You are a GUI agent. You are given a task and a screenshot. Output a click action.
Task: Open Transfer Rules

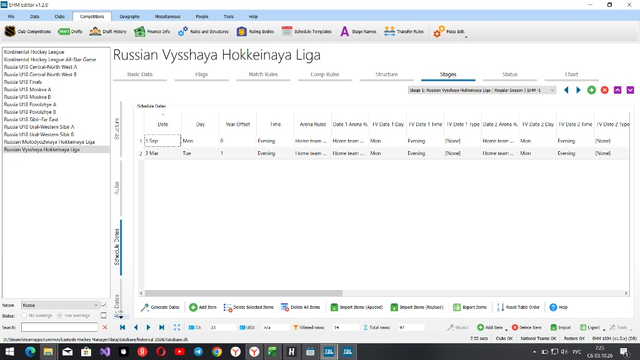[x=404, y=31]
